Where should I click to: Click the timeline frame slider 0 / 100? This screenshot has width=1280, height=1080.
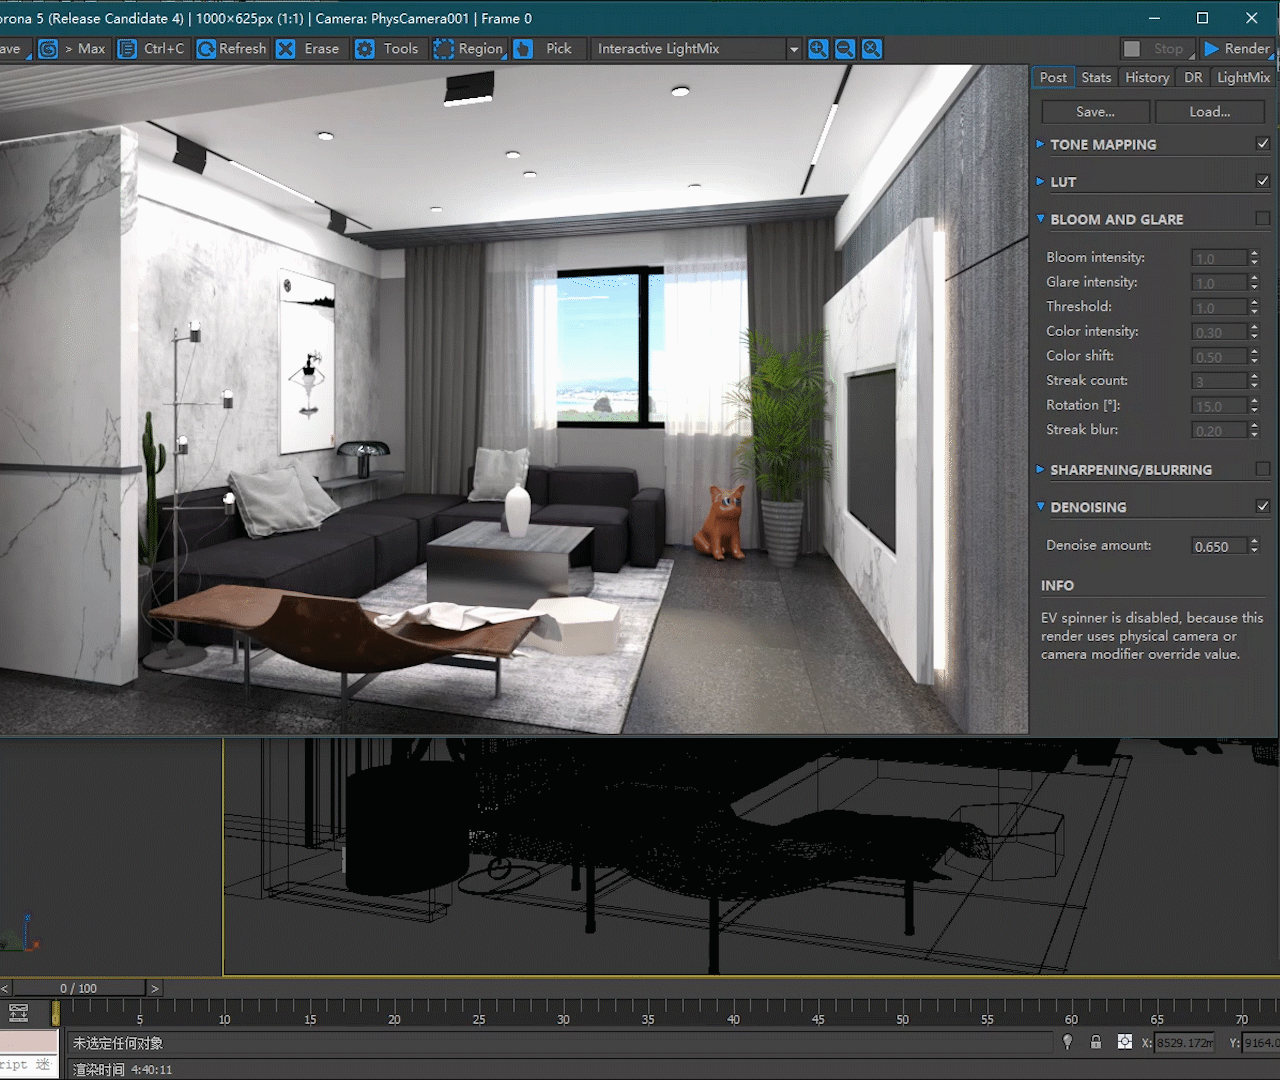coord(79,988)
